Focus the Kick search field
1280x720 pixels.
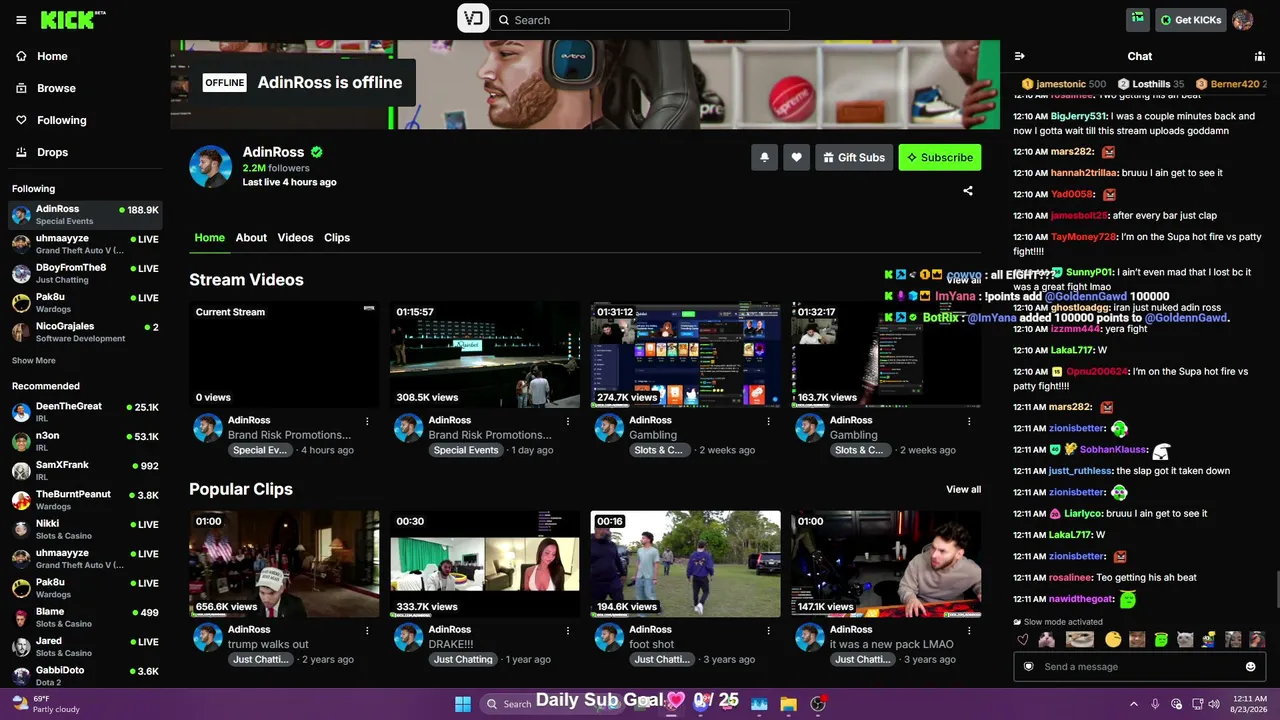(x=640, y=20)
